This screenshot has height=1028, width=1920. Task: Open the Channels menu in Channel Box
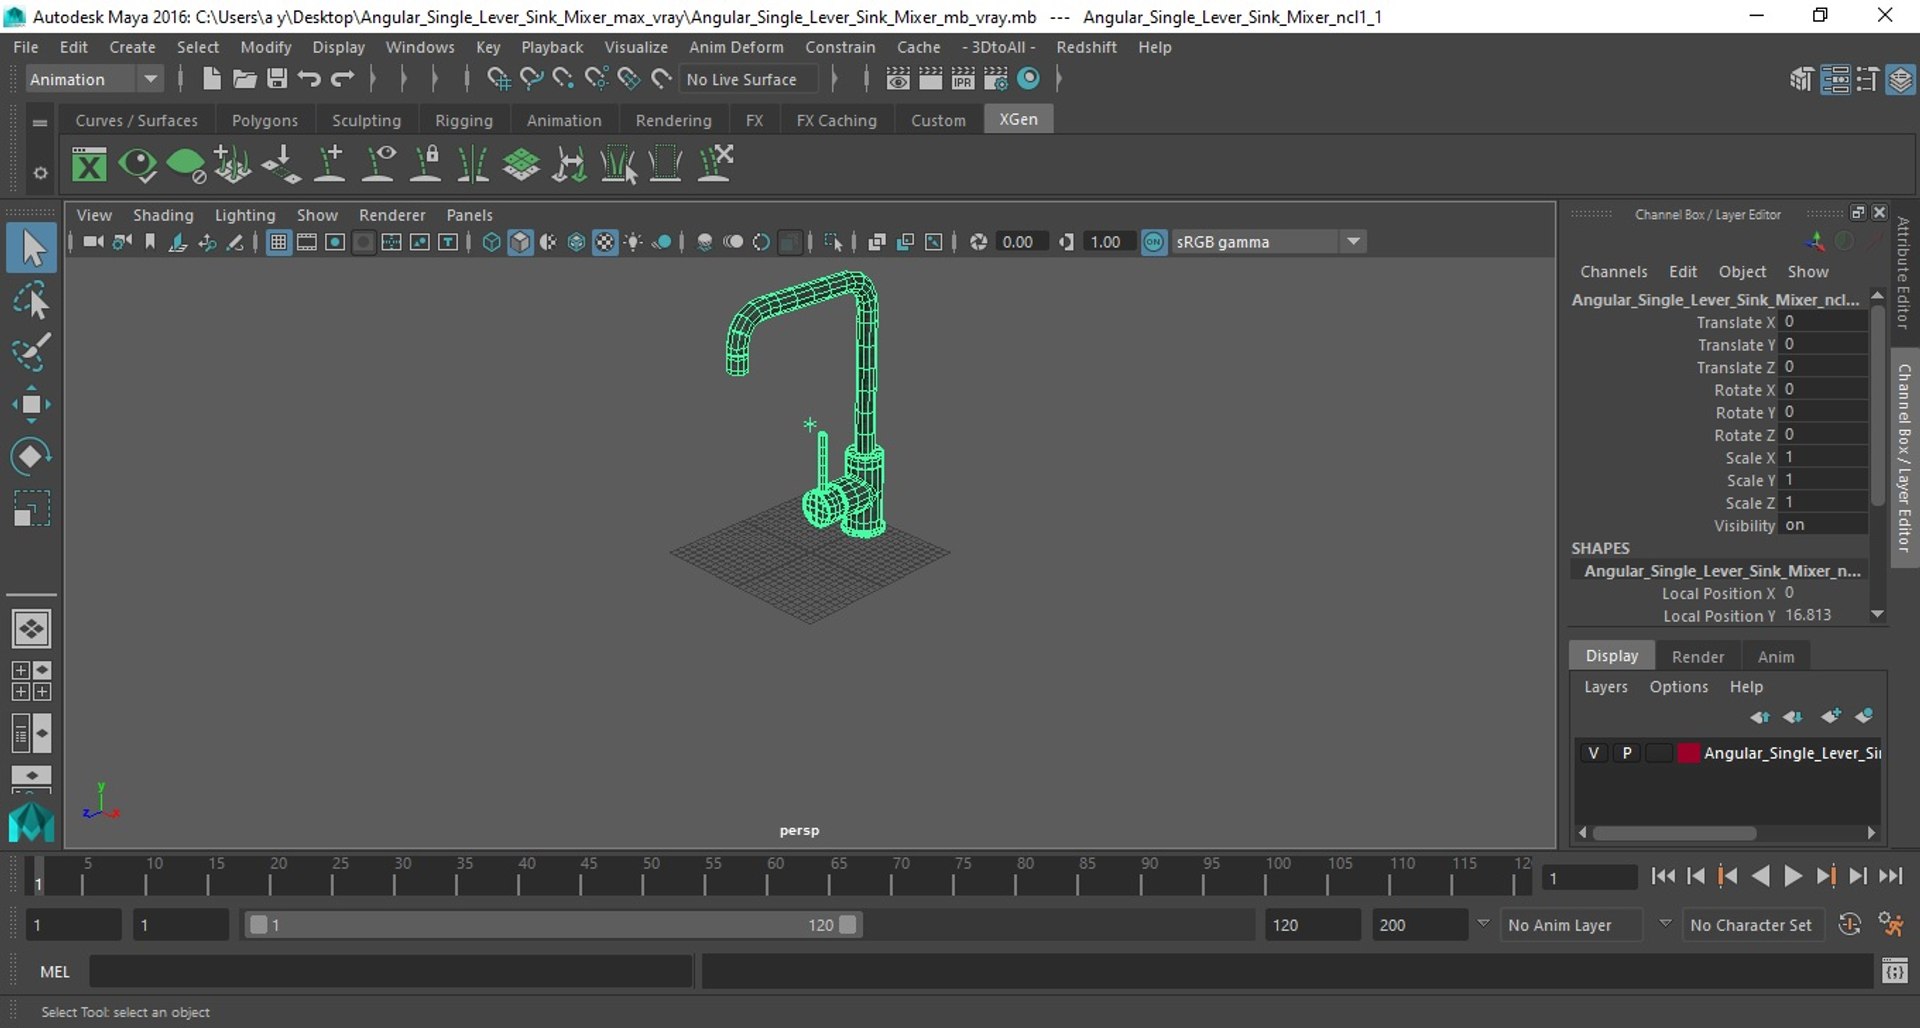(x=1613, y=272)
